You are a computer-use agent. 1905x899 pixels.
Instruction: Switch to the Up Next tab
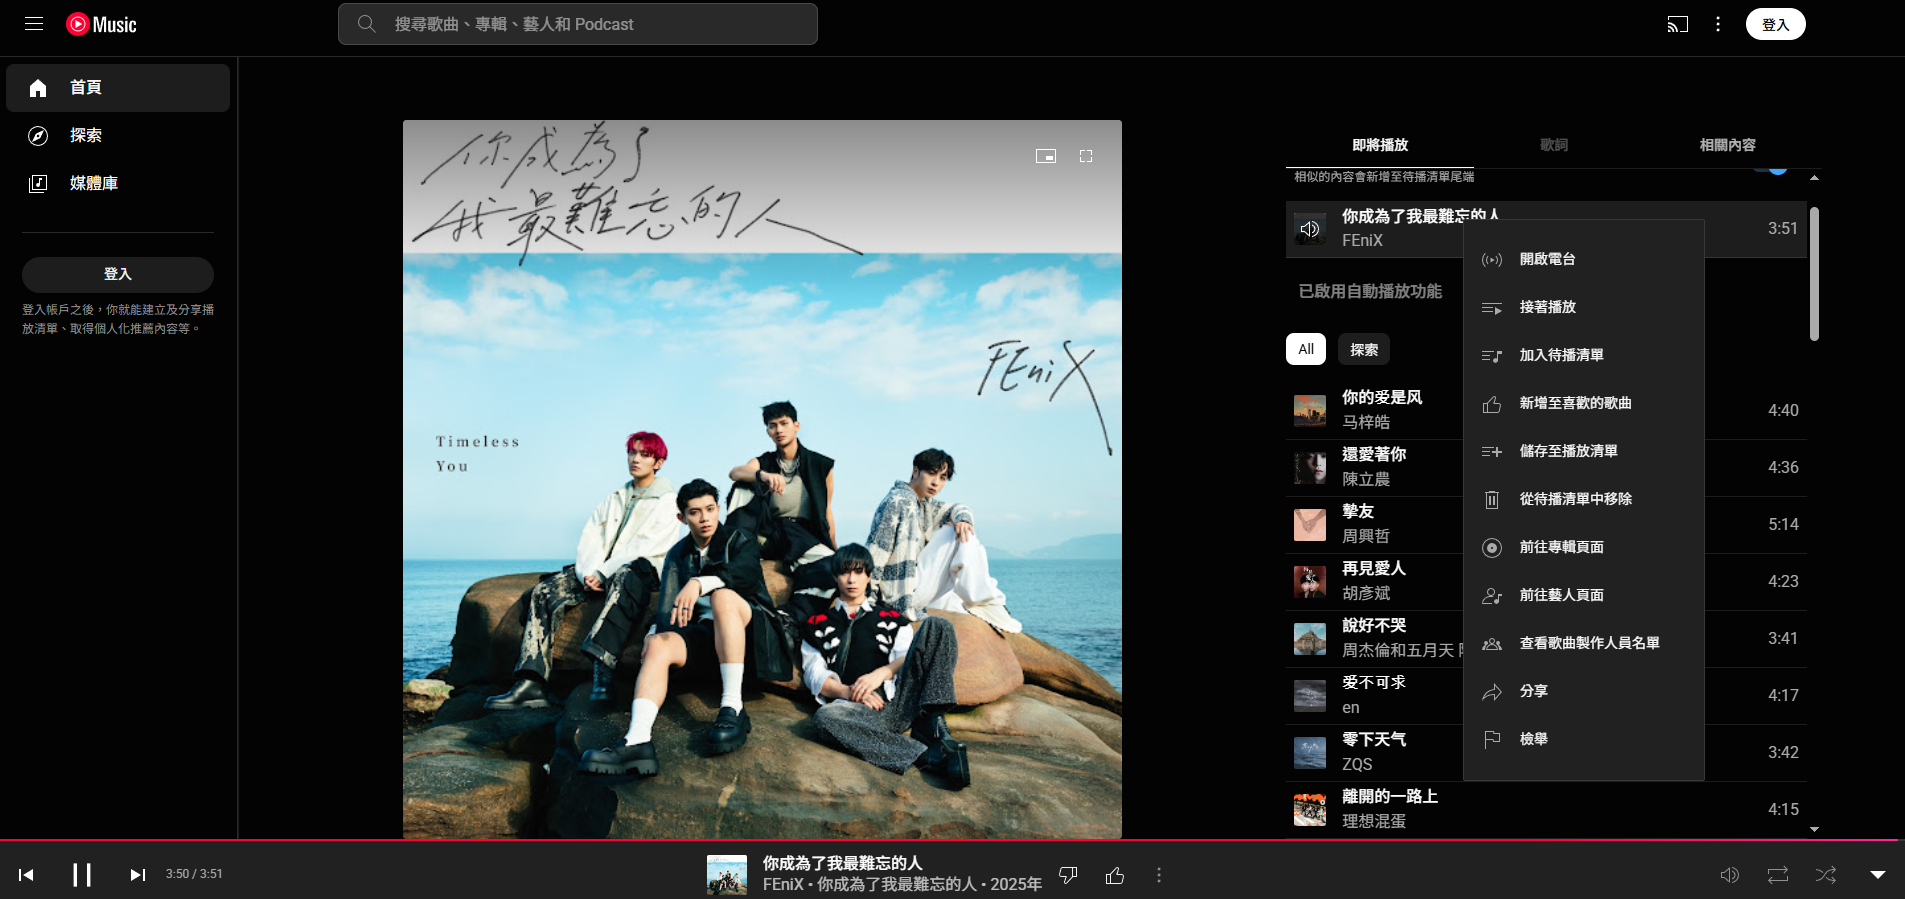point(1380,145)
